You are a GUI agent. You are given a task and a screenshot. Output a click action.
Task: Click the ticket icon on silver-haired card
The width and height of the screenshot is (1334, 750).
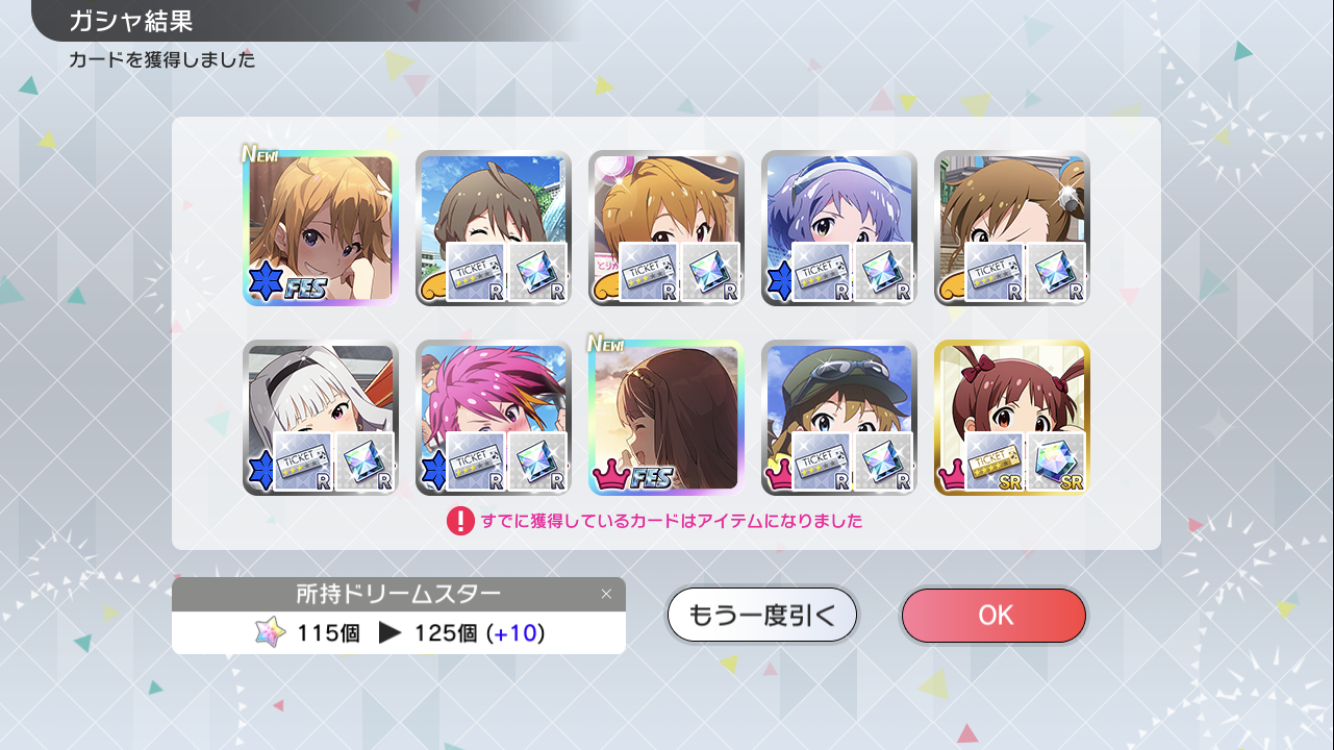point(302,462)
